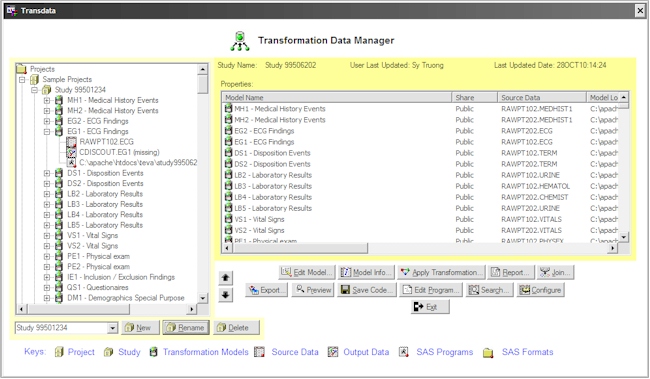Sort by the Model Name column header

(337, 97)
